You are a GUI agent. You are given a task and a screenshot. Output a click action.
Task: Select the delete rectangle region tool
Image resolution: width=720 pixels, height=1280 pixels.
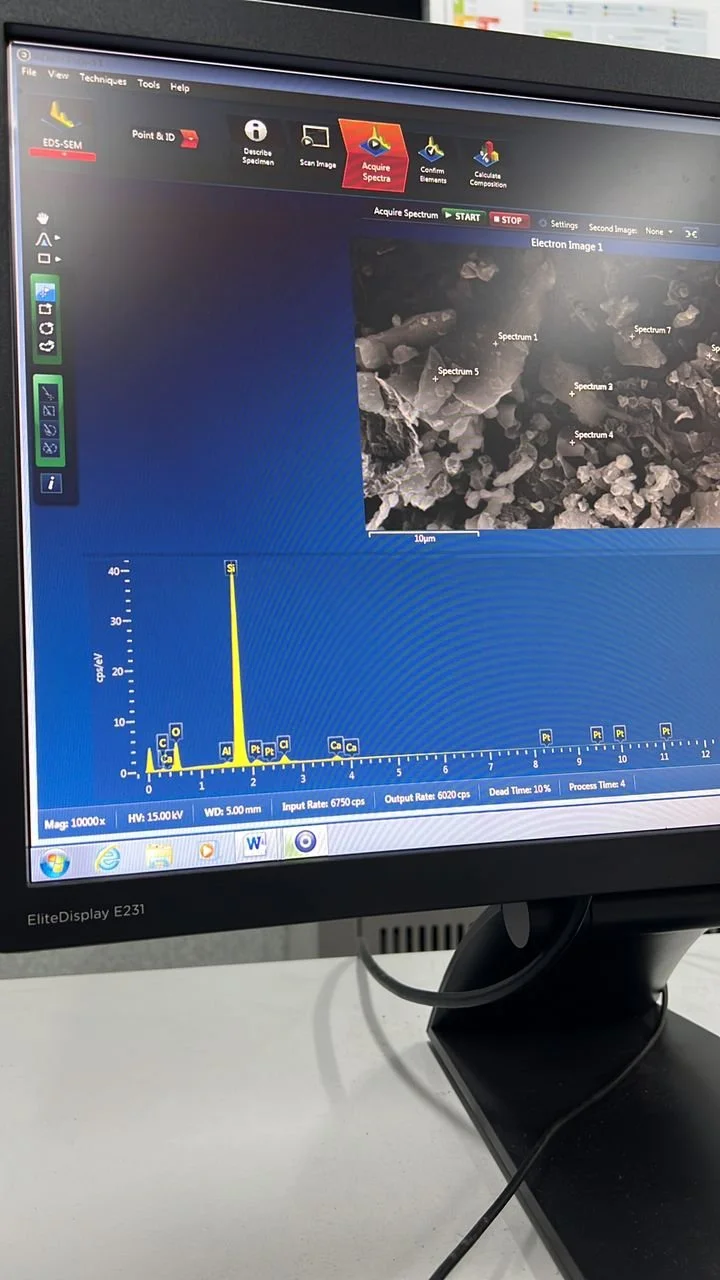(50, 411)
